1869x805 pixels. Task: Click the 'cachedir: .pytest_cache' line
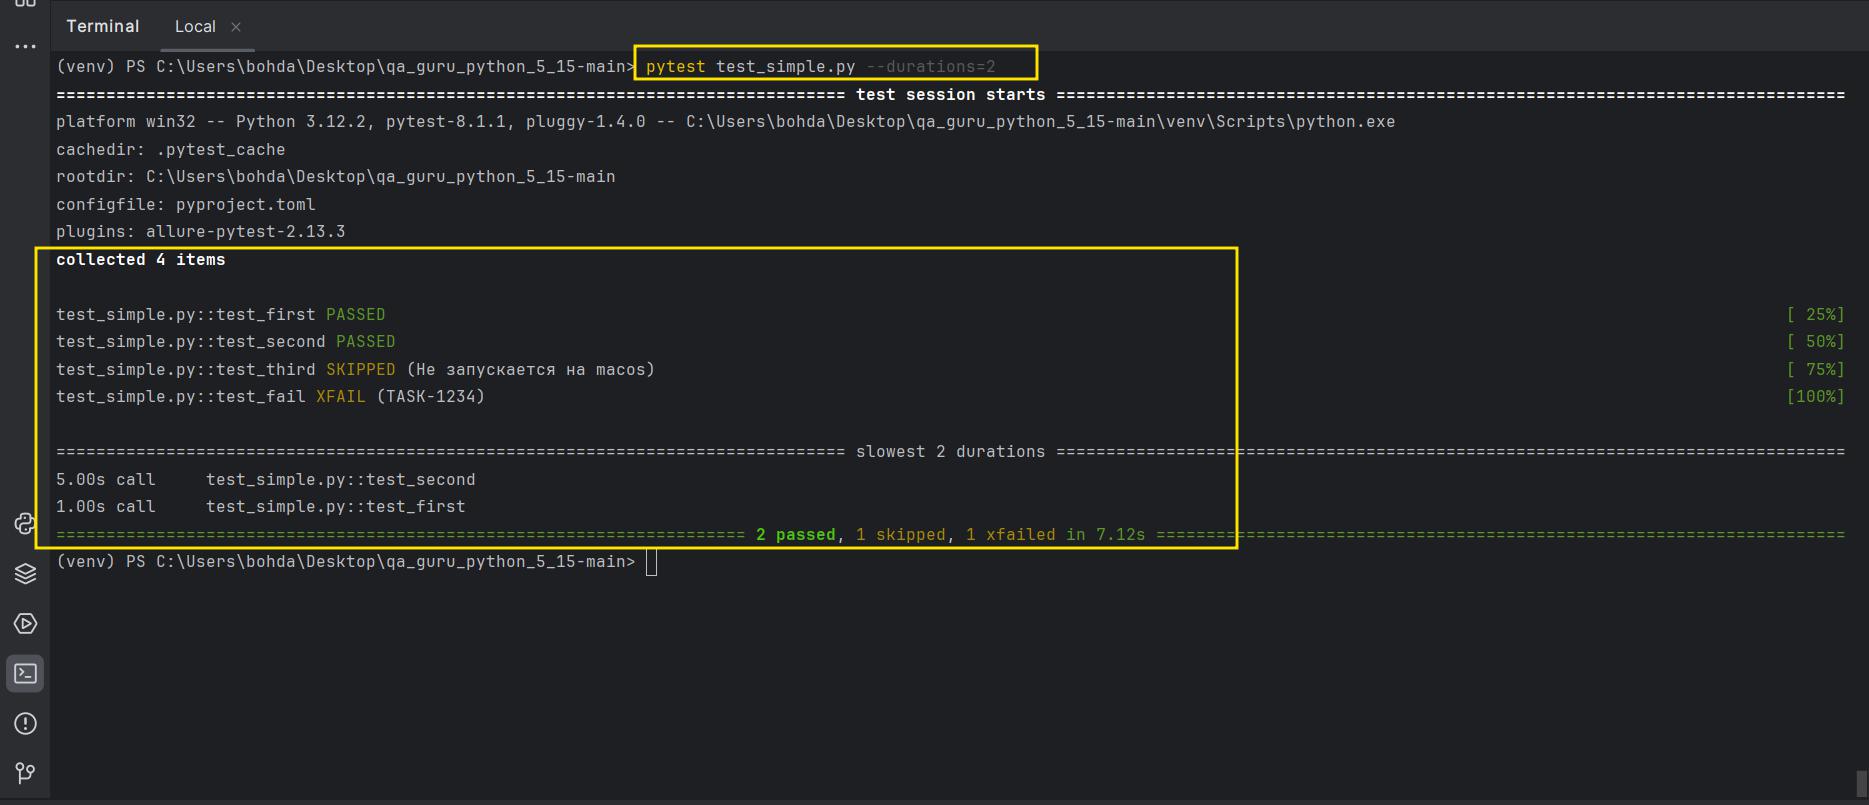tap(170, 150)
